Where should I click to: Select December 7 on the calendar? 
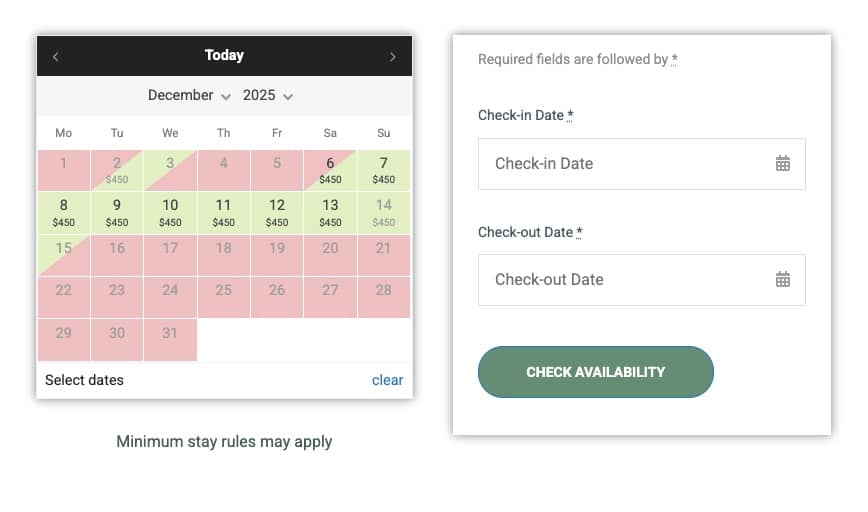pos(383,170)
